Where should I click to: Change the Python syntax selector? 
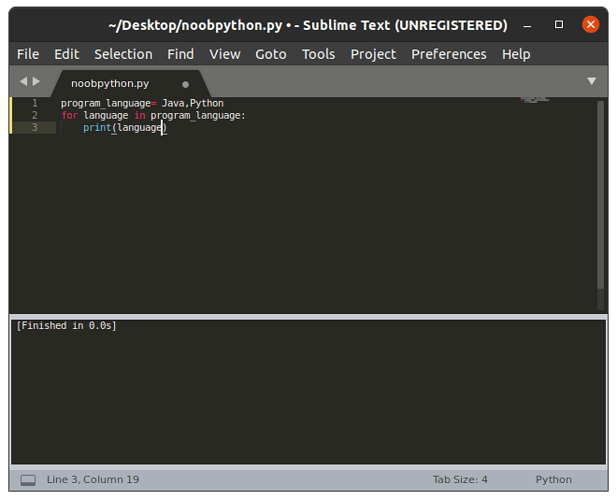[554, 480]
